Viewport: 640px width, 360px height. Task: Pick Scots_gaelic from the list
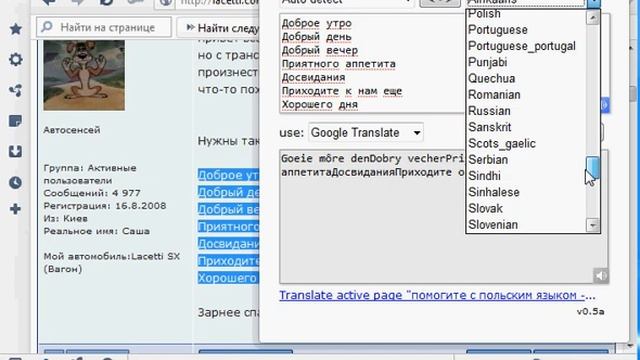point(502,144)
